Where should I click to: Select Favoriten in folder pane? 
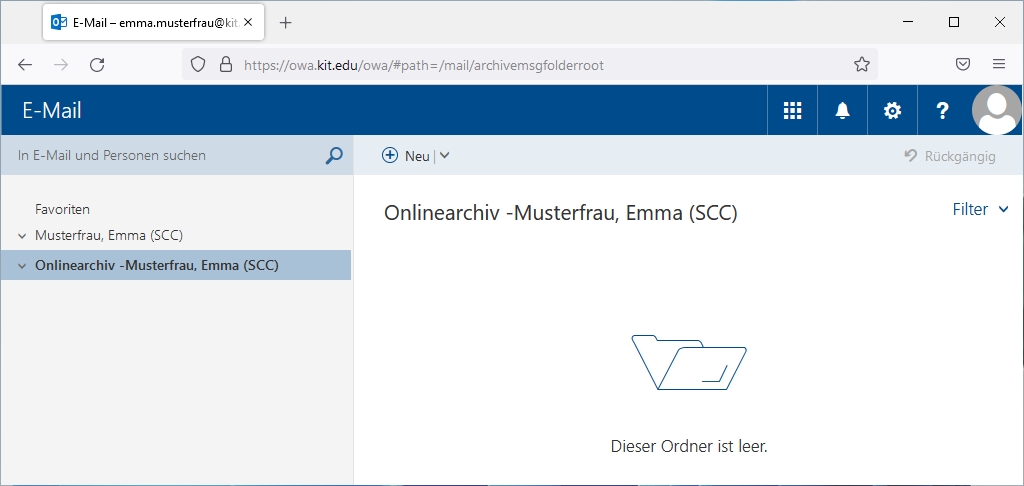tap(62, 210)
